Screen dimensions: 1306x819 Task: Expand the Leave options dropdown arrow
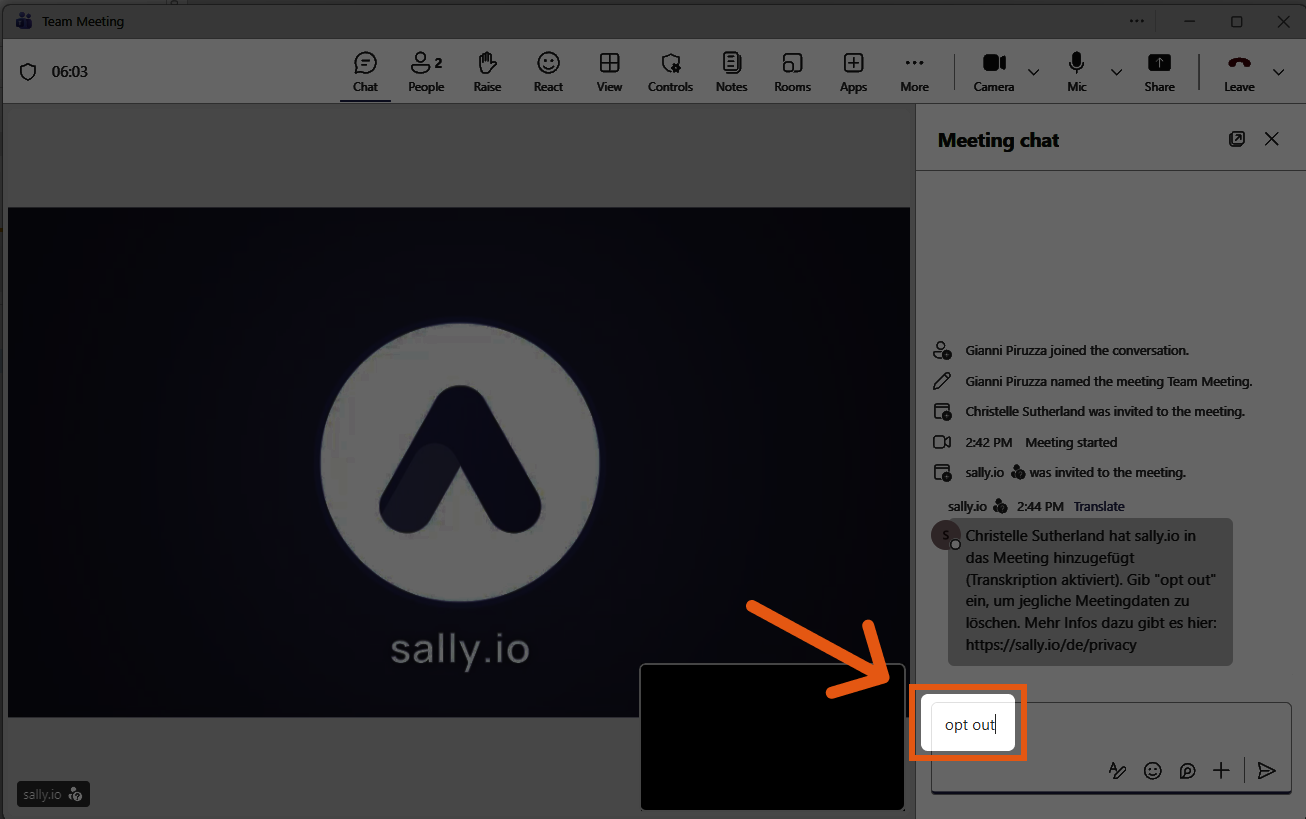click(1278, 72)
